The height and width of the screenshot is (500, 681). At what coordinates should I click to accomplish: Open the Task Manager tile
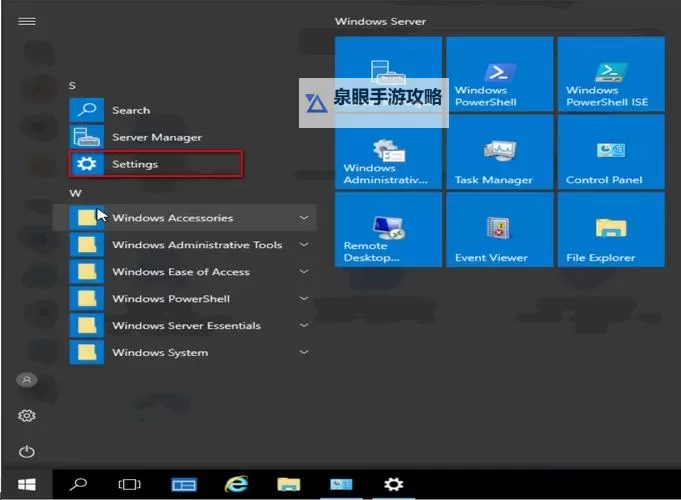[499, 152]
